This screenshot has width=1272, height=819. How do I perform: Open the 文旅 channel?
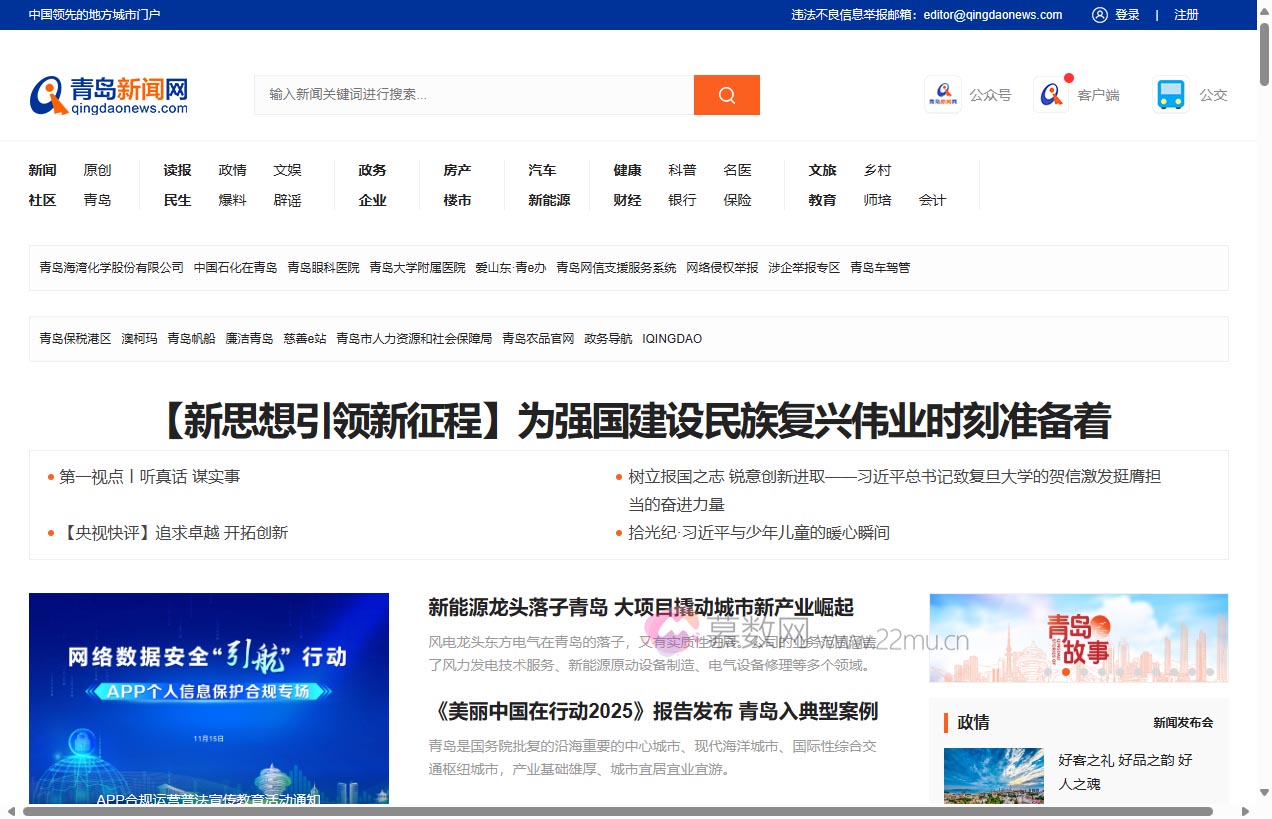click(x=822, y=170)
